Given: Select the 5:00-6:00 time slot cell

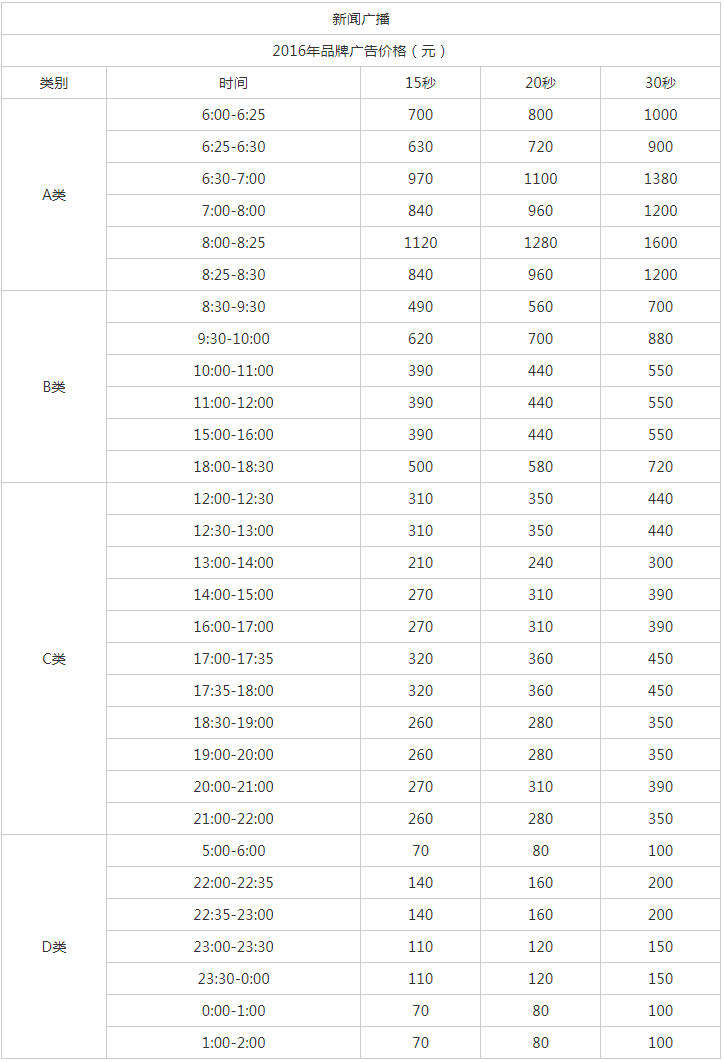Looking at the screenshot, I should 234,850.
